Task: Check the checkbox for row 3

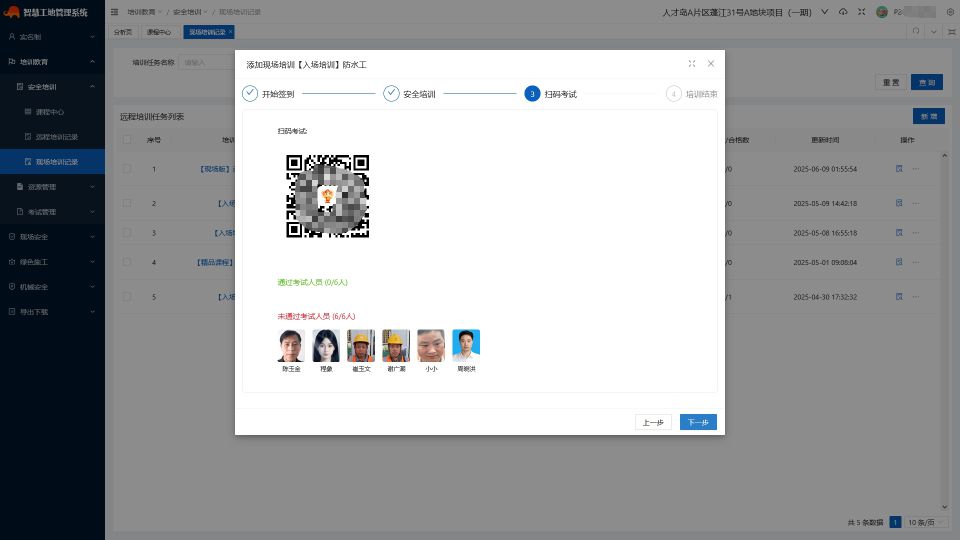Action: [x=127, y=233]
